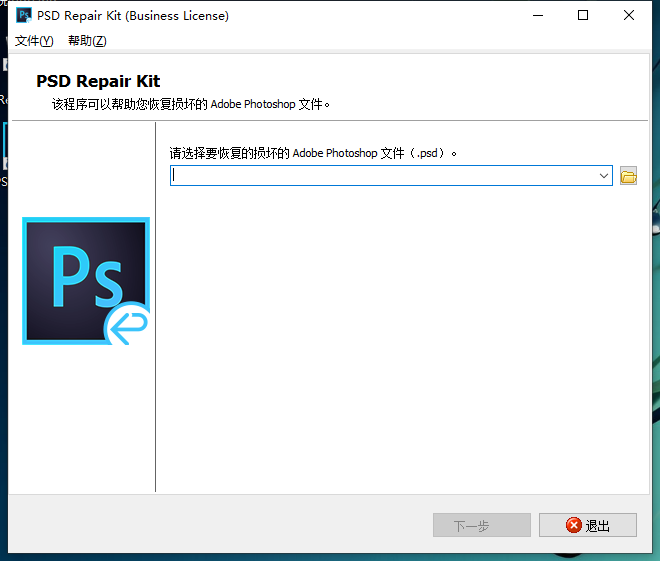Click the empty white area below the file field
The height and width of the screenshot is (561, 660).
[400, 340]
